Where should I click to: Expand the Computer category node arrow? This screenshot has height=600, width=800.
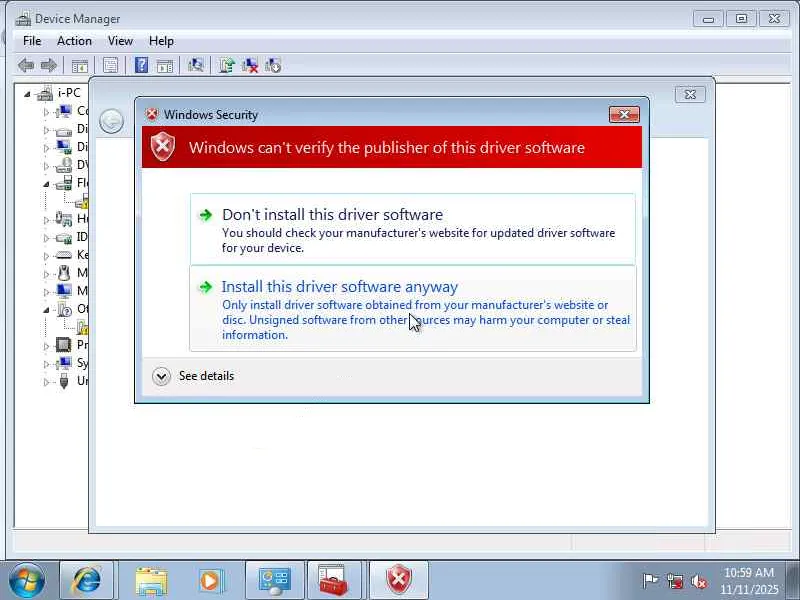pyautogui.click(x=46, y=112)
